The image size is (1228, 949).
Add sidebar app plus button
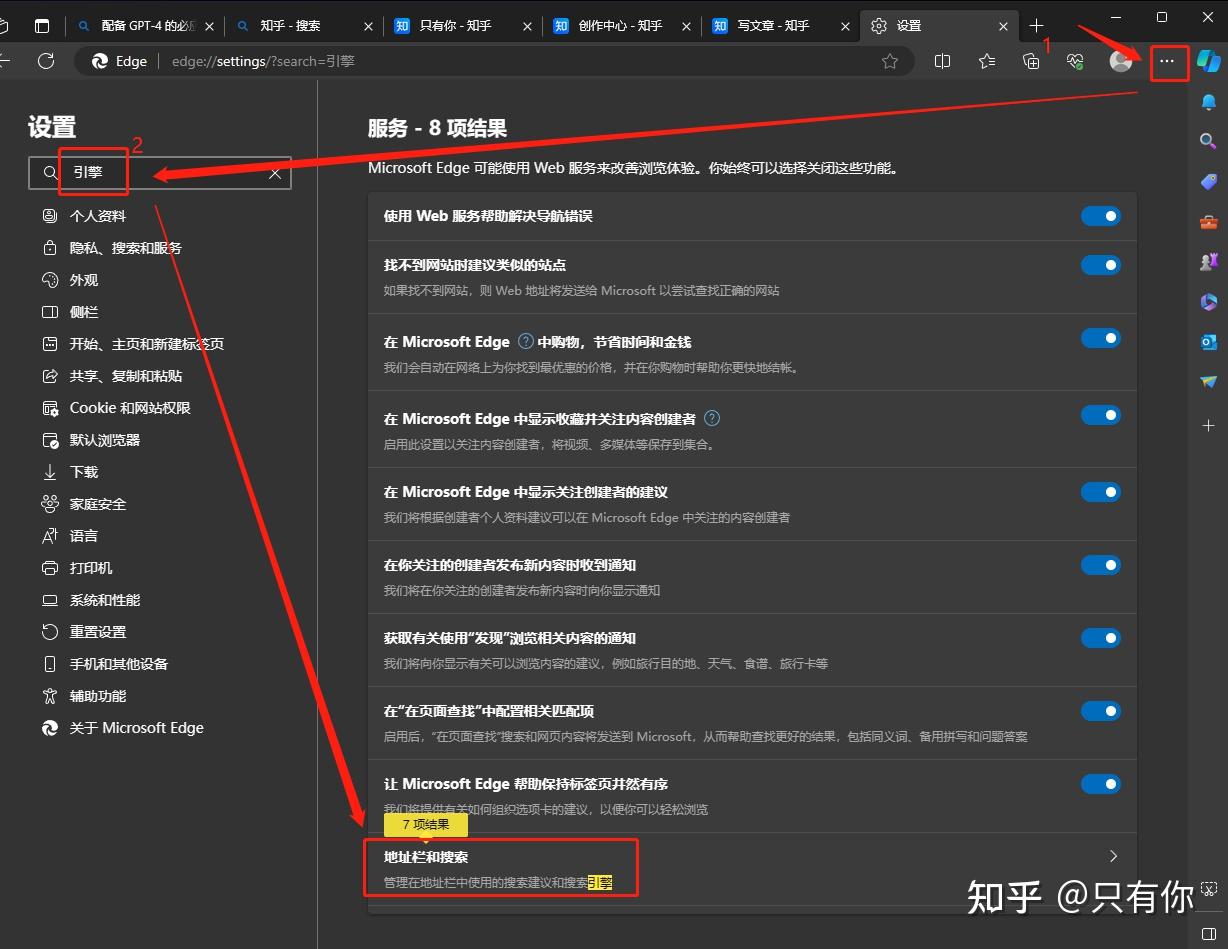pyautogui.click(x=1209, y=425)
